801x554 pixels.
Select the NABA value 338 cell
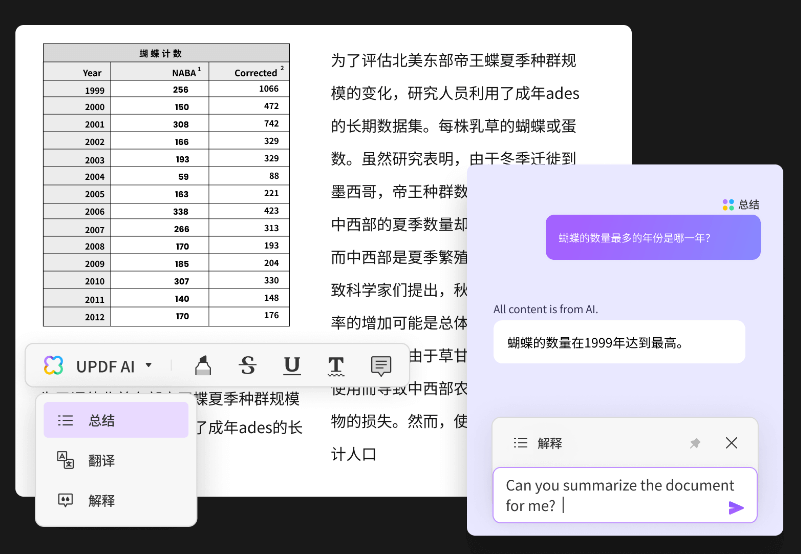click(x=159, y=211)
